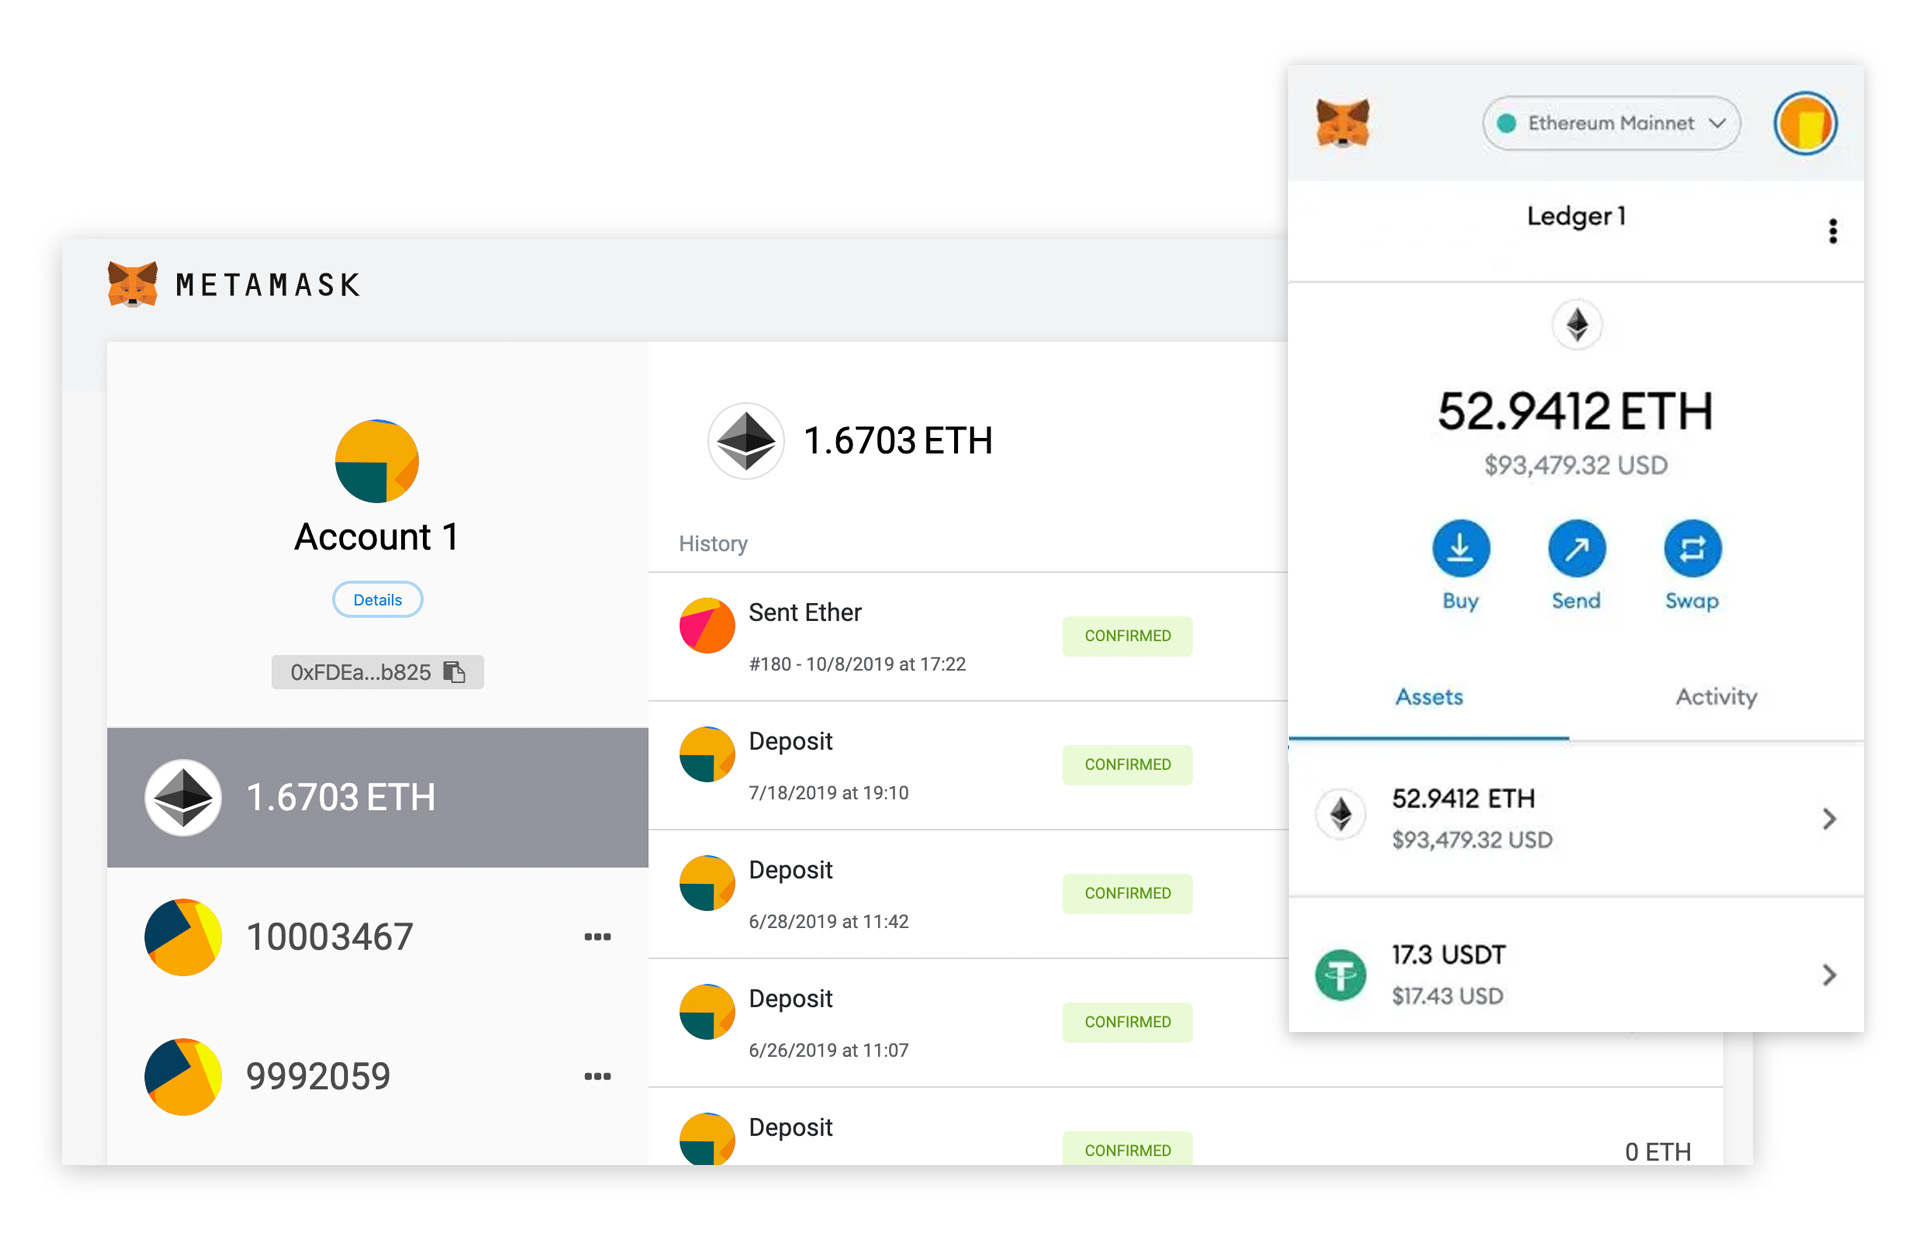Click the Ethereum icon above the 52.9412 ETH balance
The width and height of the screenshot is (1932, 1252).
tap(1576, 325)
